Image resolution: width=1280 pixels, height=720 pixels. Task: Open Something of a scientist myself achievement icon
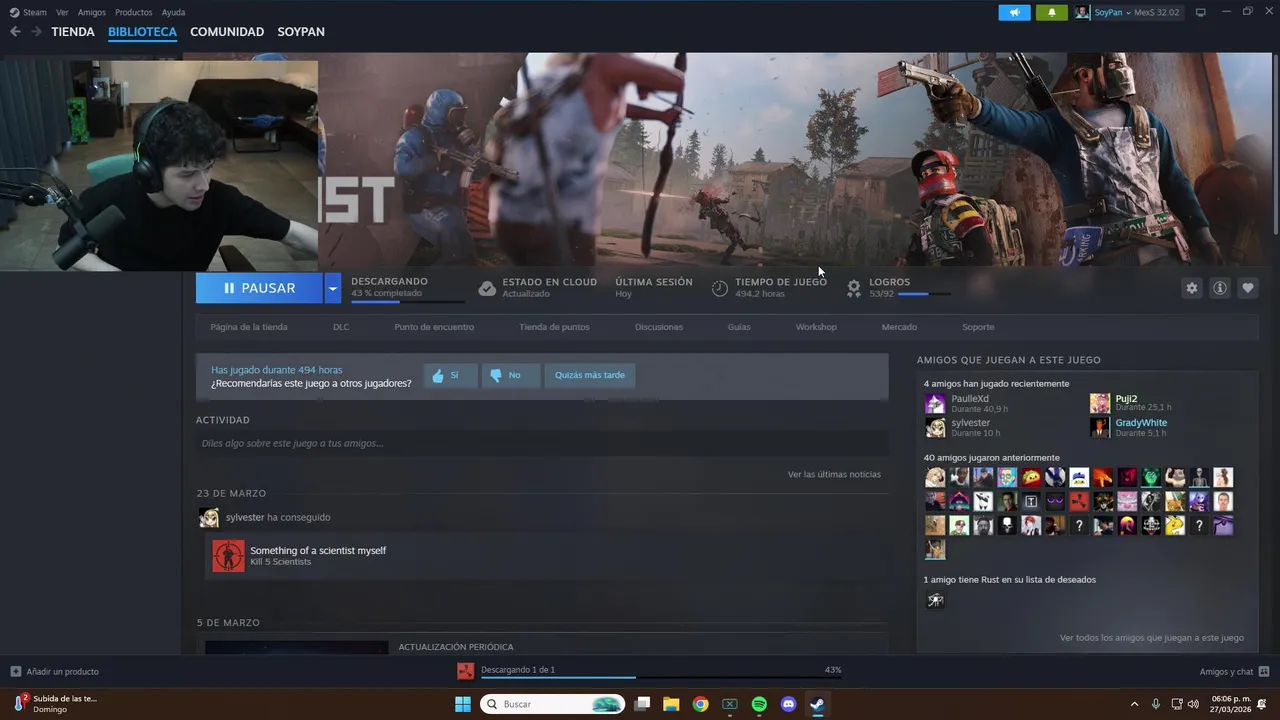(228, 556)
